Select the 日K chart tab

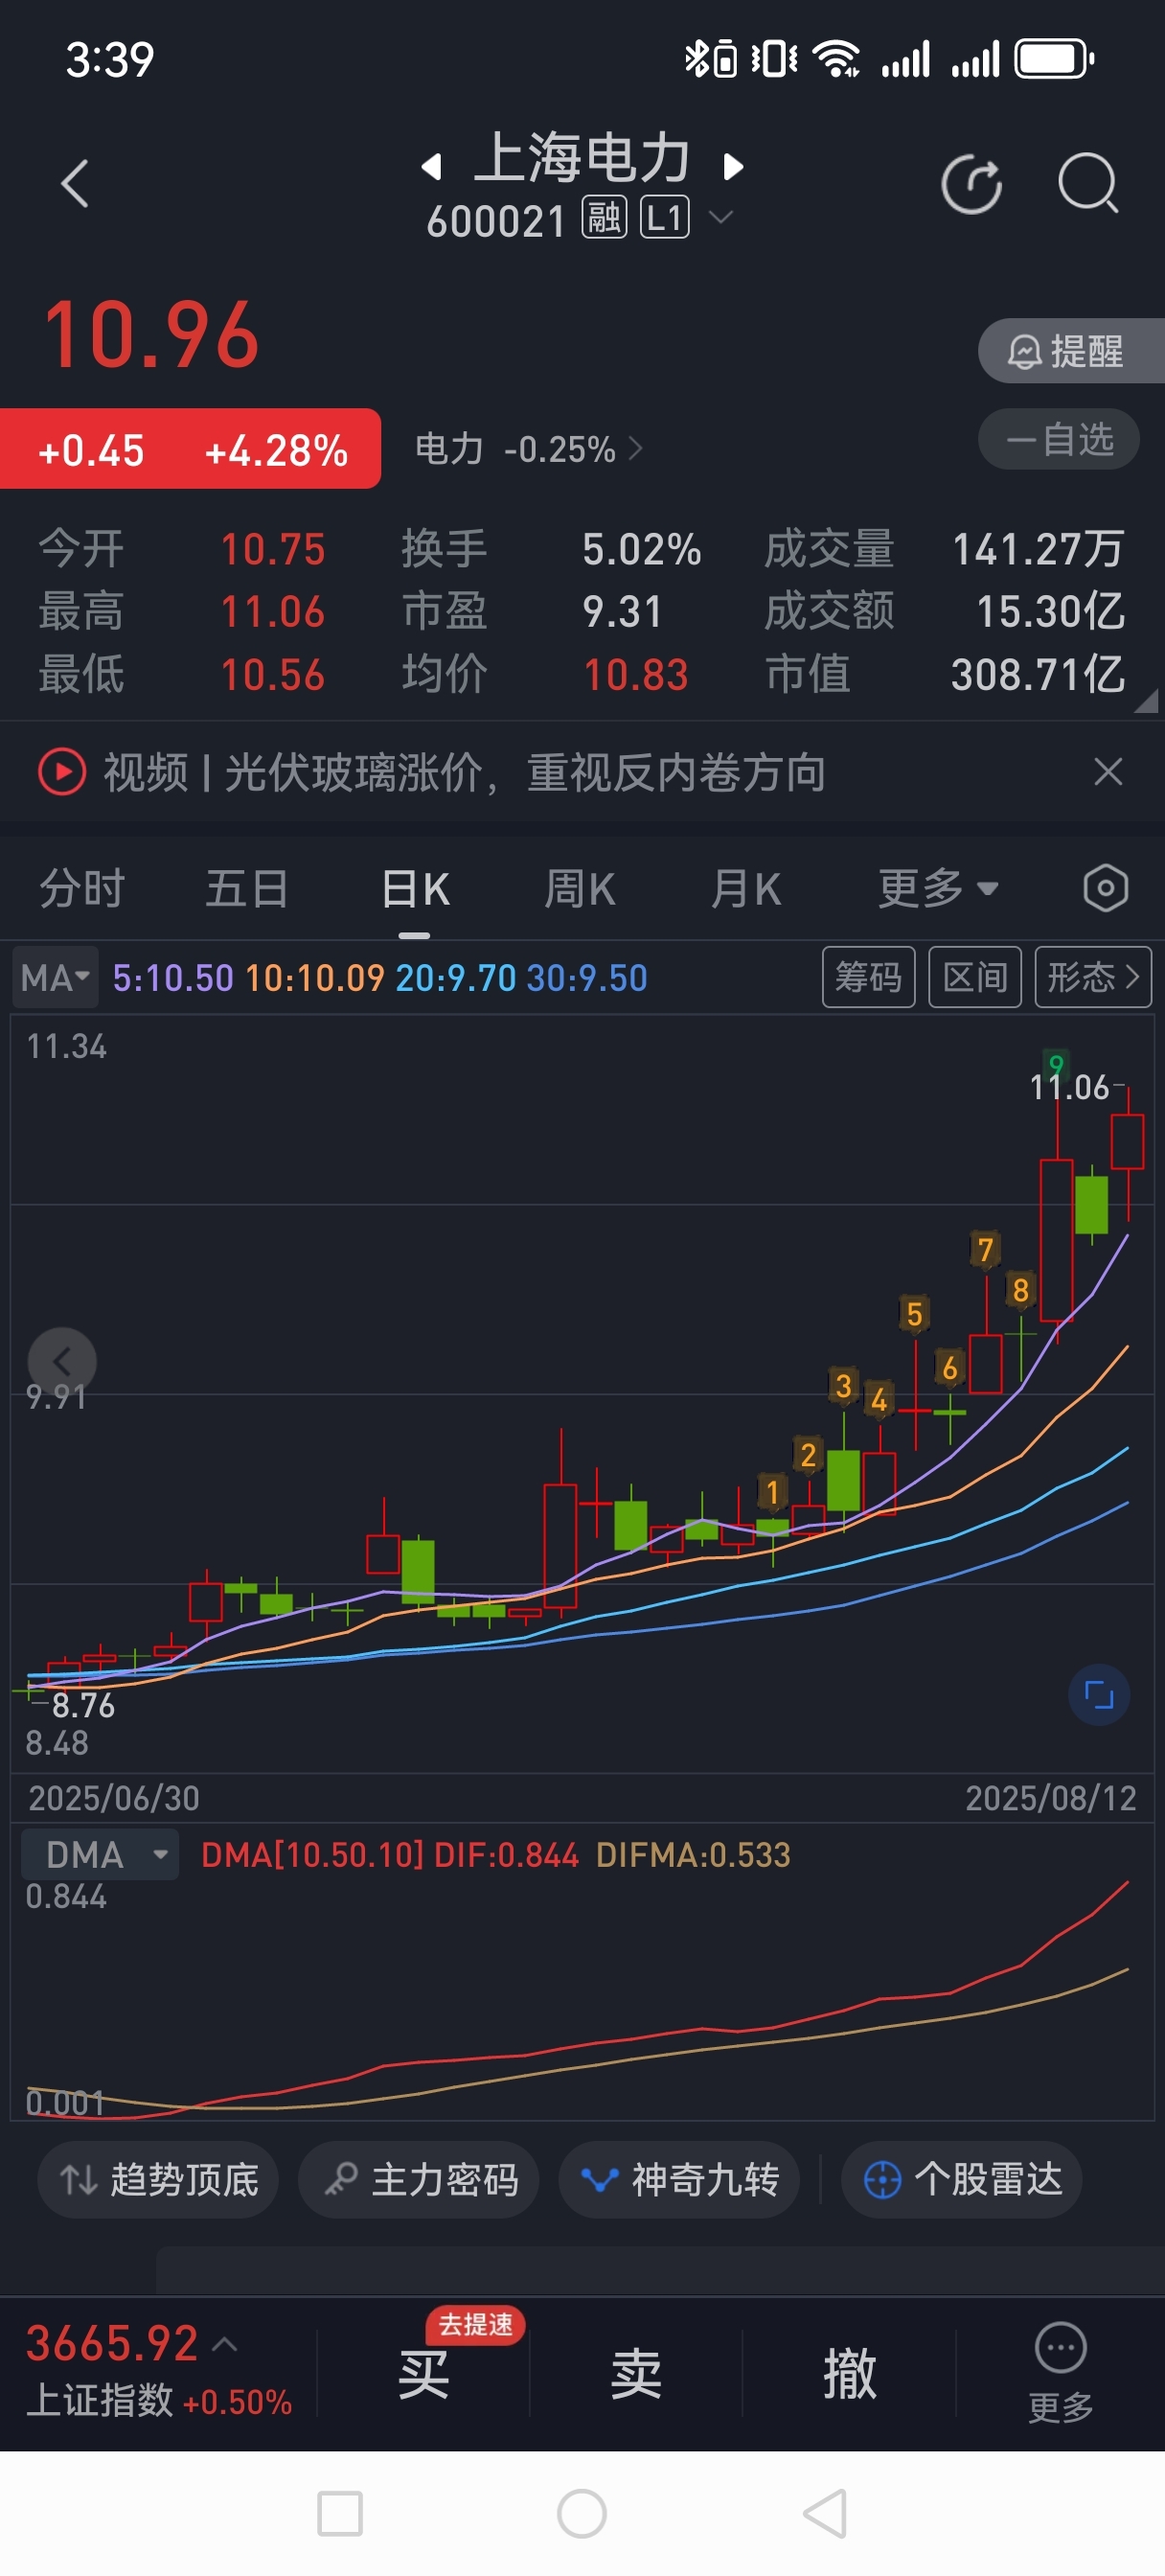[415, 888]
